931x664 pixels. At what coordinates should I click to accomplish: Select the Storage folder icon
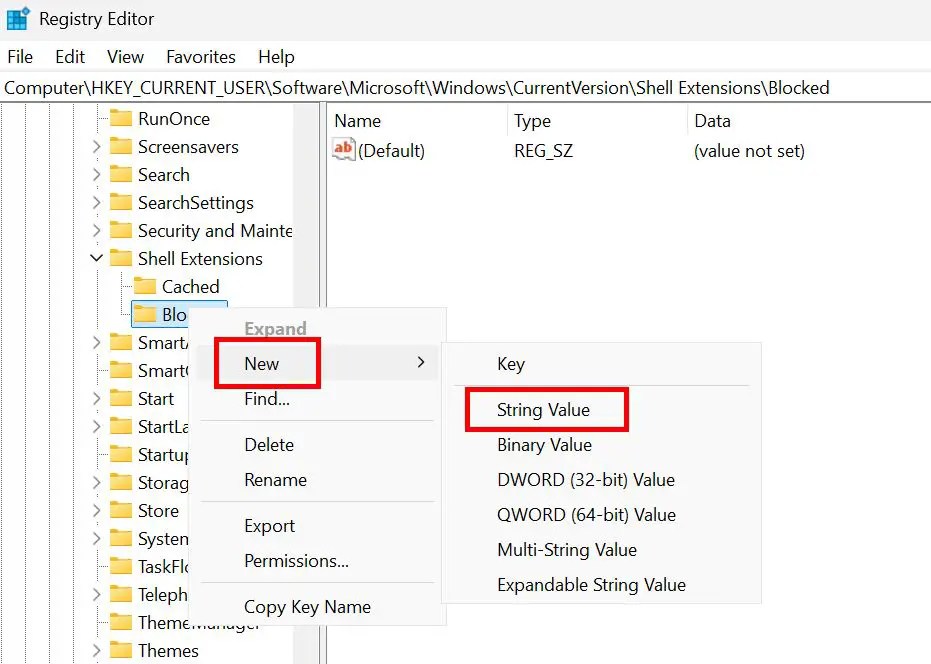pos(121,483)
